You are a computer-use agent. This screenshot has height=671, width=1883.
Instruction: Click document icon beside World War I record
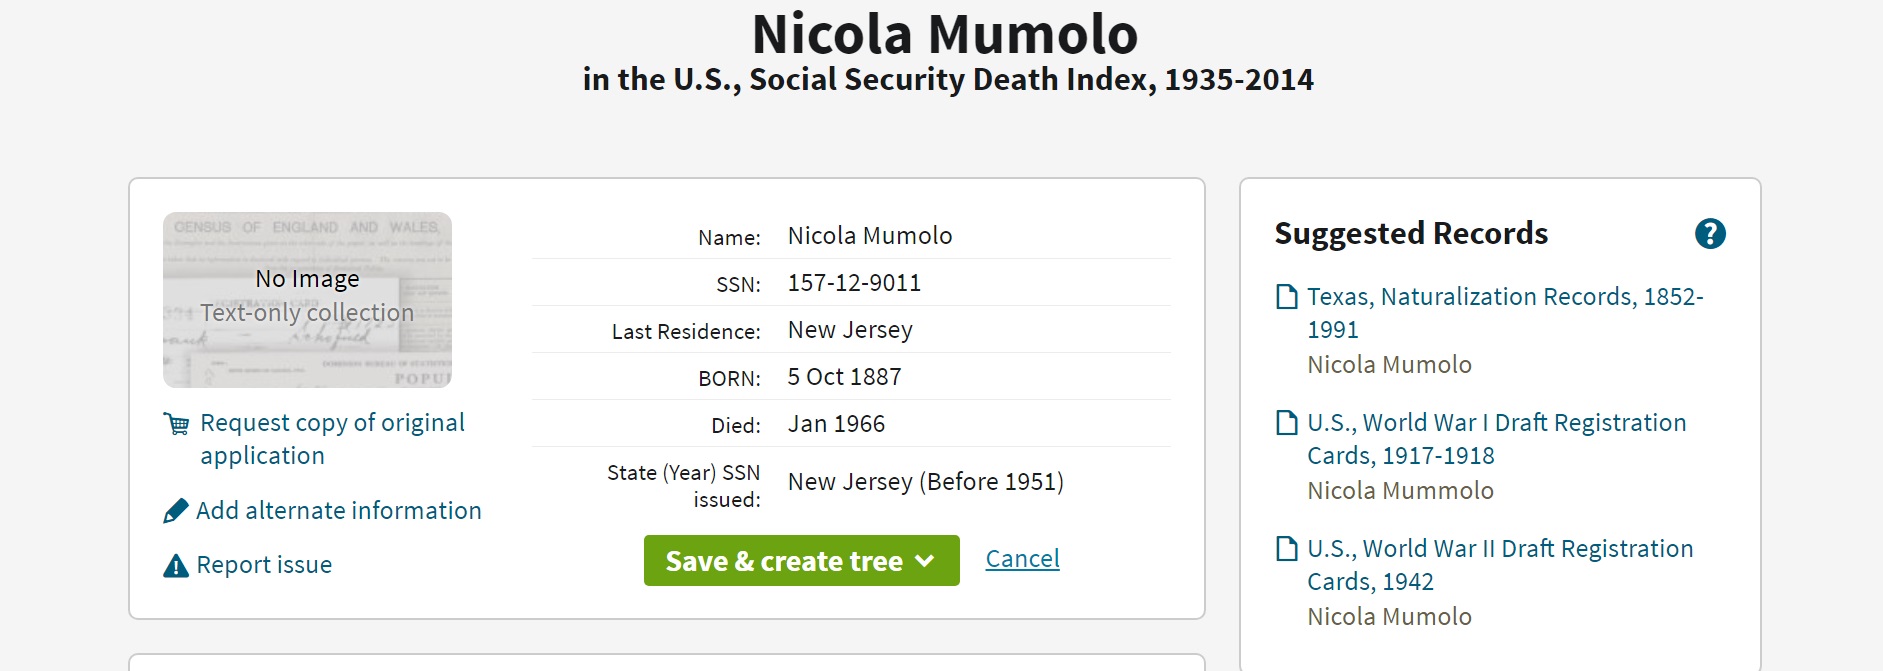tap(1287, 423)
